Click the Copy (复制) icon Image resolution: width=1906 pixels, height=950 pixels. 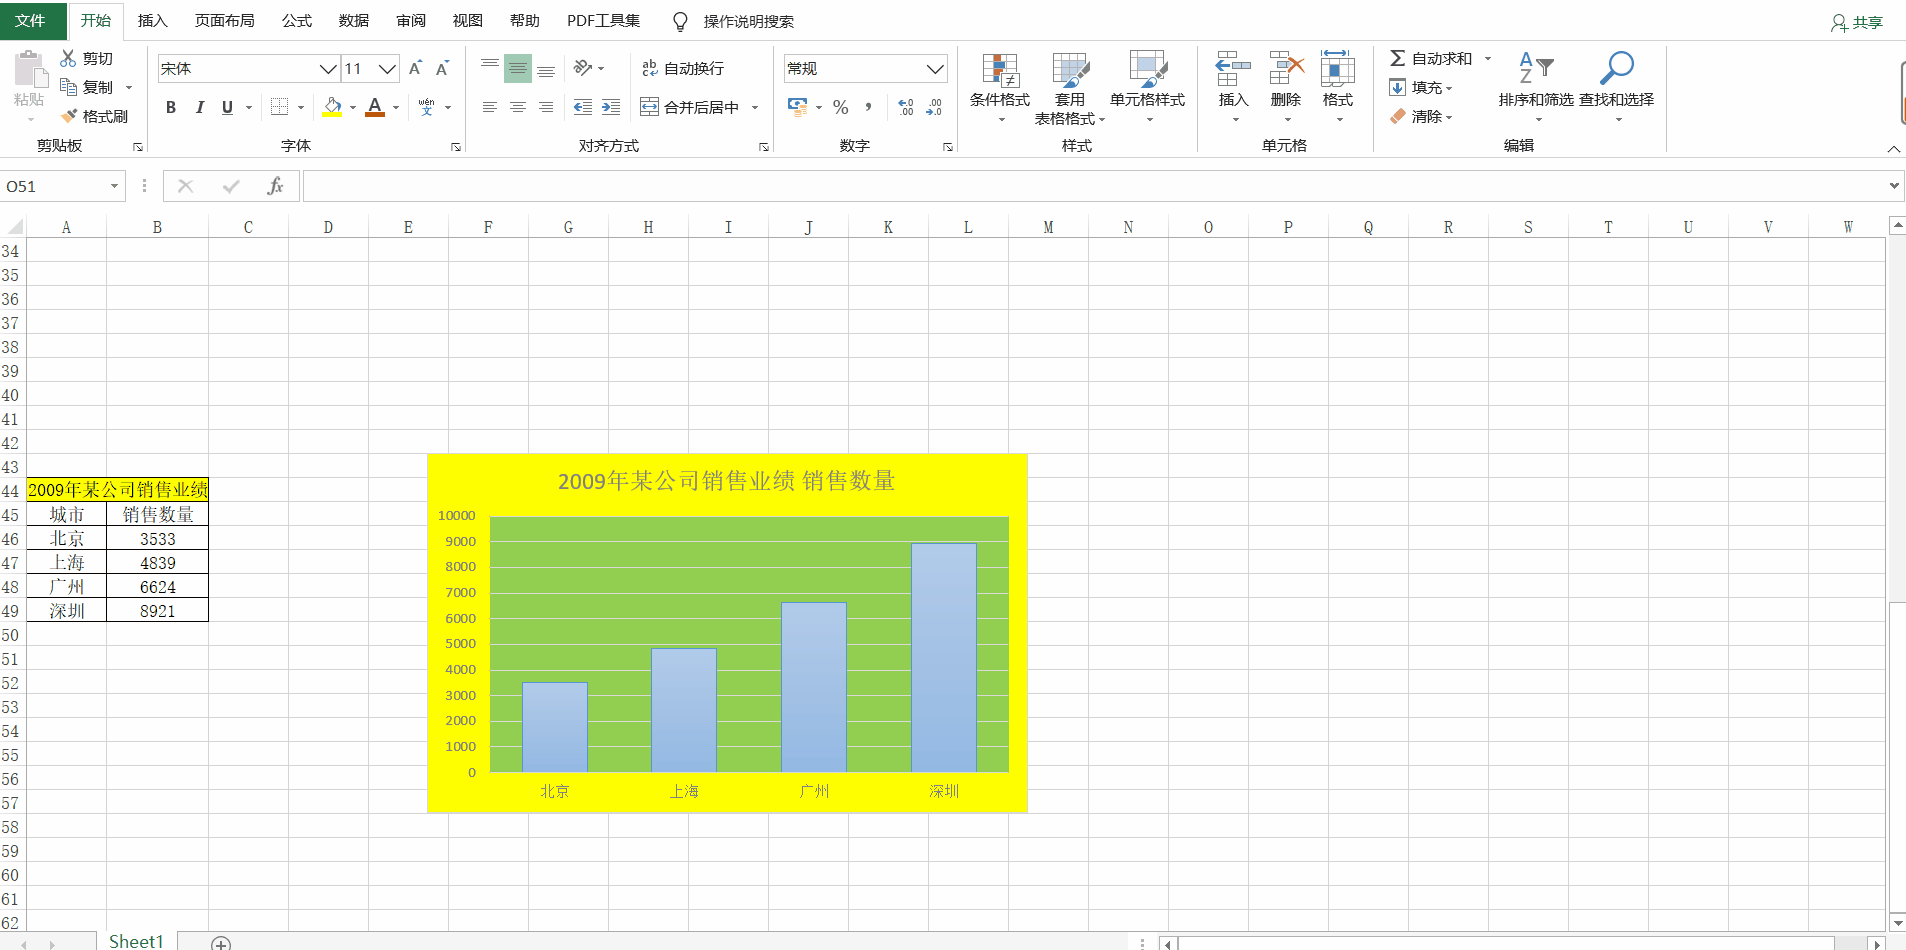click(68, 87)
